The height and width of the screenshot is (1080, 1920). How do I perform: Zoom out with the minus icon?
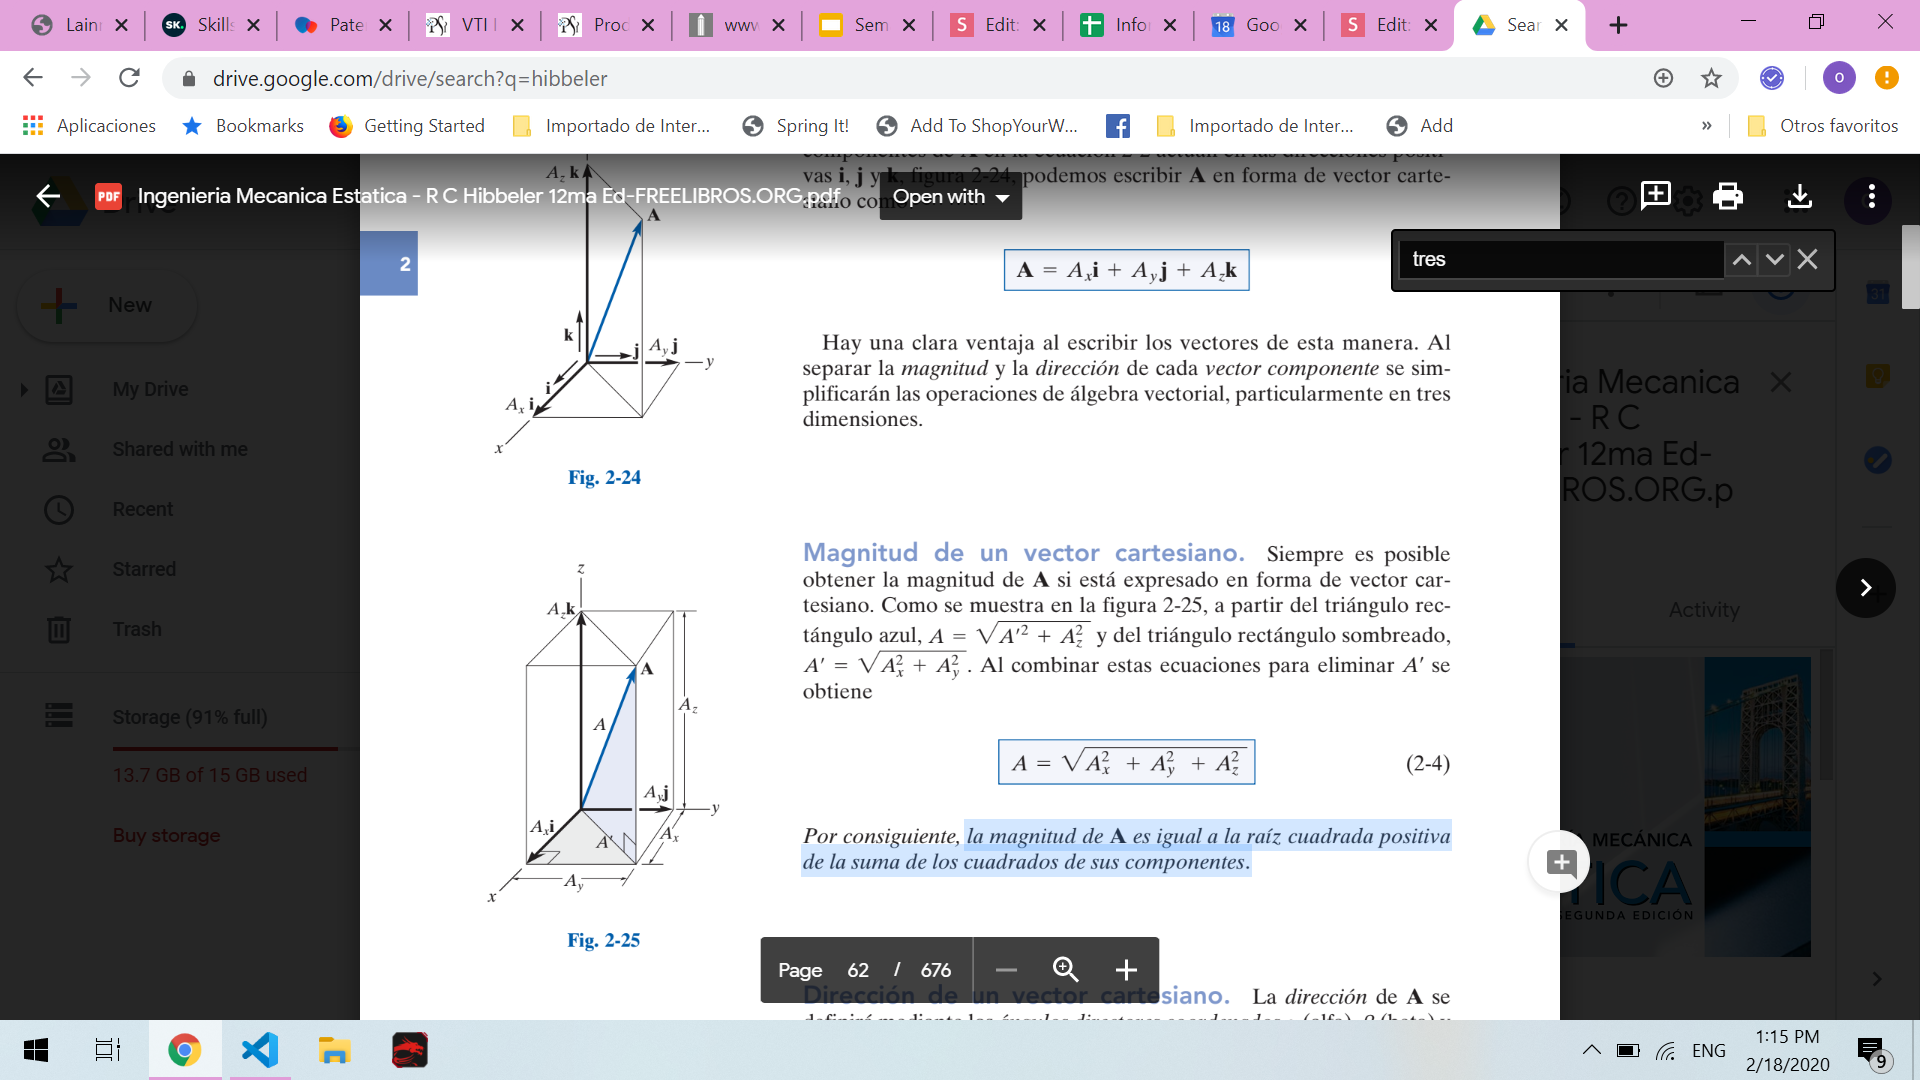click(1006, 970)
